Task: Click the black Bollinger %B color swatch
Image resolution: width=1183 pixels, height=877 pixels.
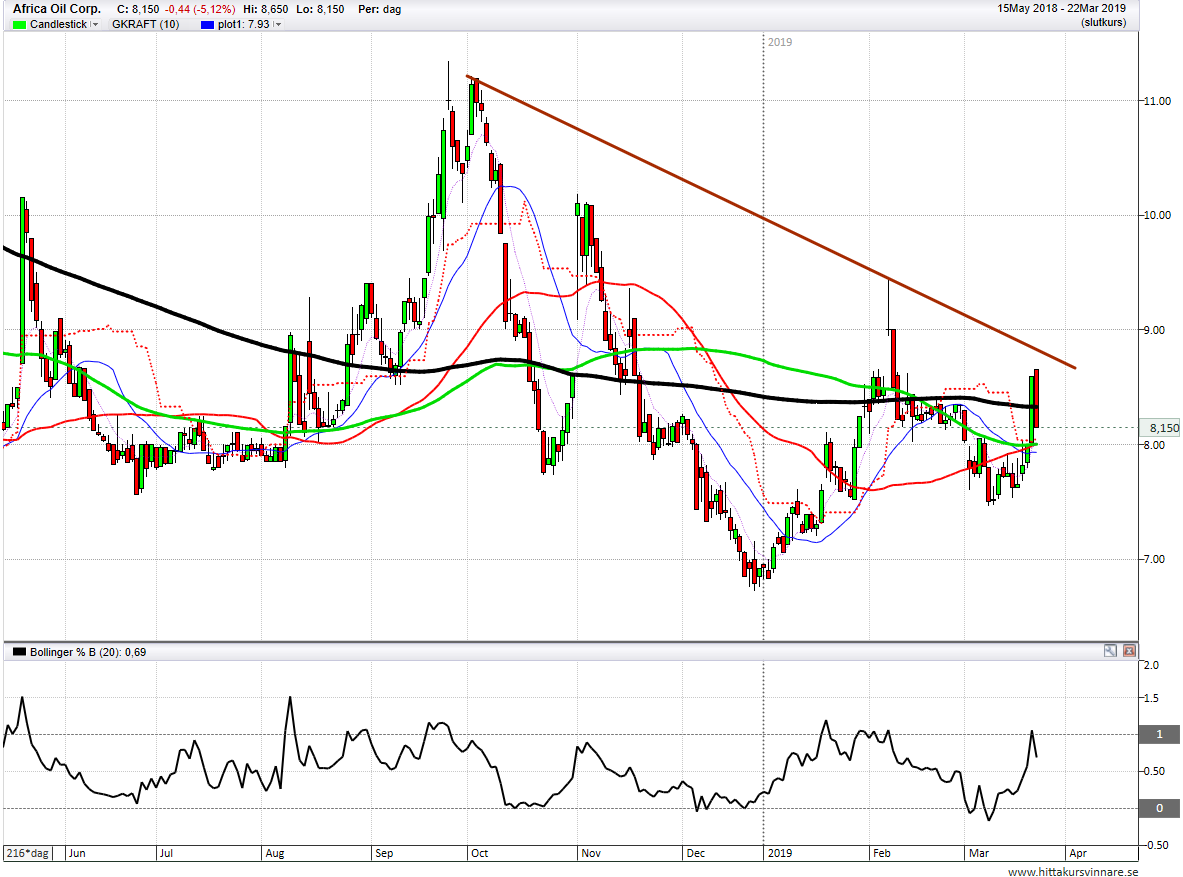Action: (x=20, y=652)
